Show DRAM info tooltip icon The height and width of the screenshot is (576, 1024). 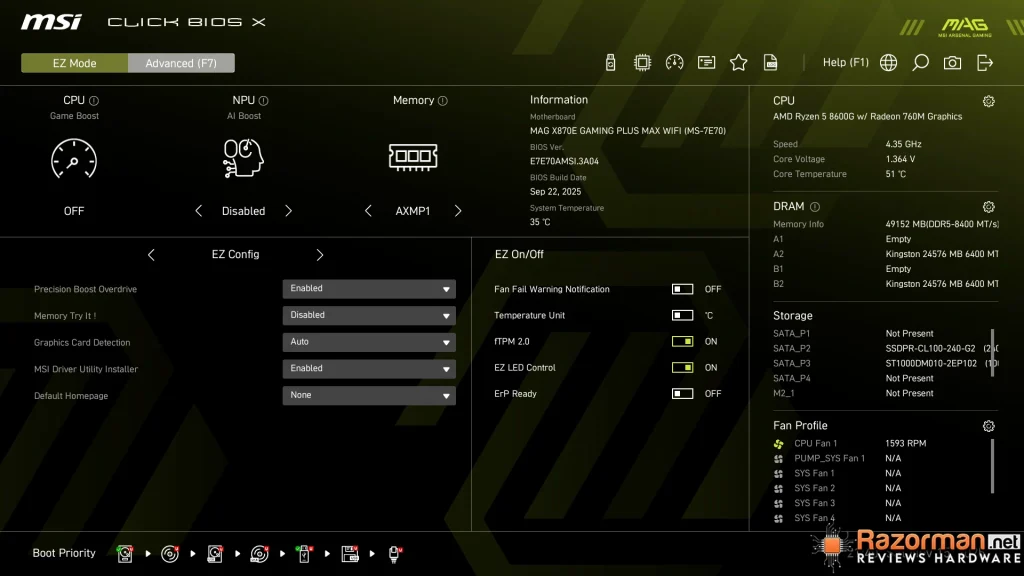click(x=815, y=207)
